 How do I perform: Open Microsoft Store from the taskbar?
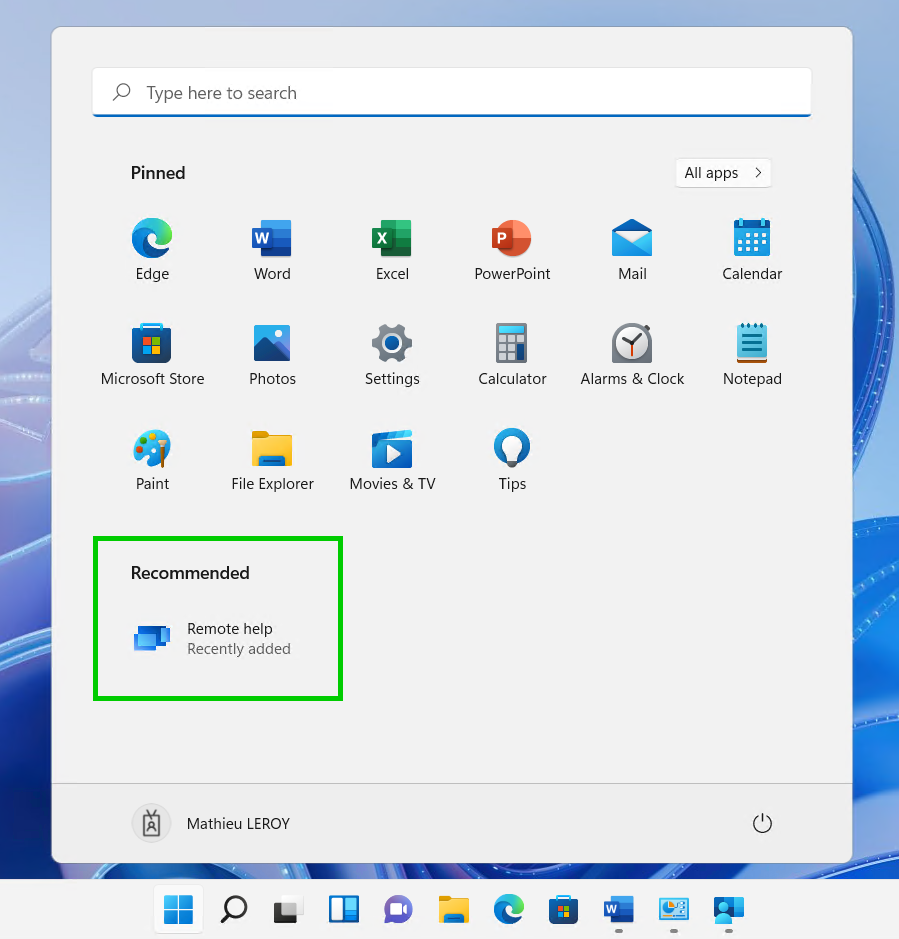564,909
